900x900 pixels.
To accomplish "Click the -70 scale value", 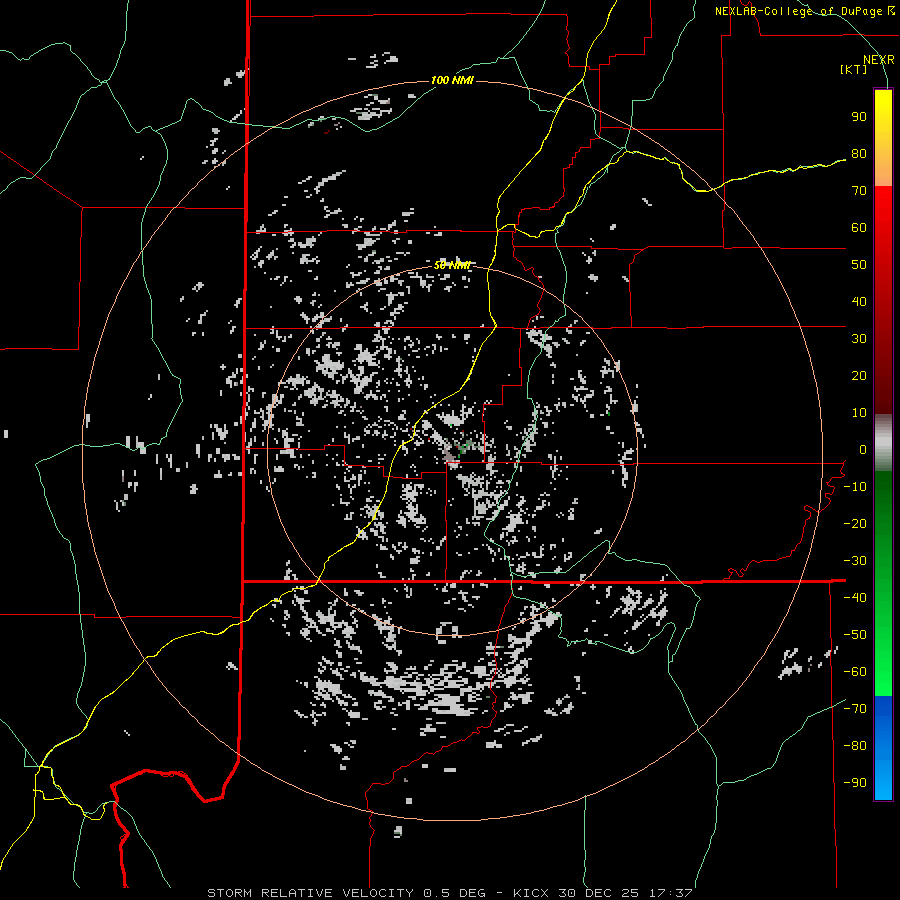I will click(x=855, y=709).
